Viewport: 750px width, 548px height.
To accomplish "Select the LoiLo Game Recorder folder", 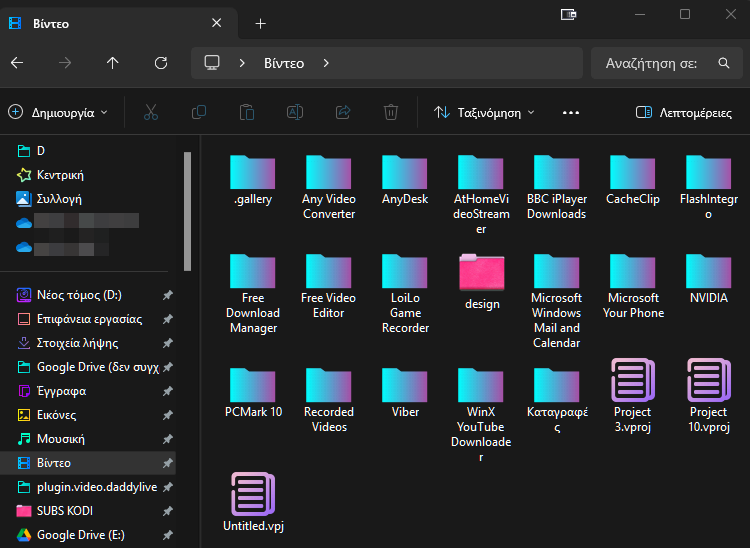I will (405, 294).
